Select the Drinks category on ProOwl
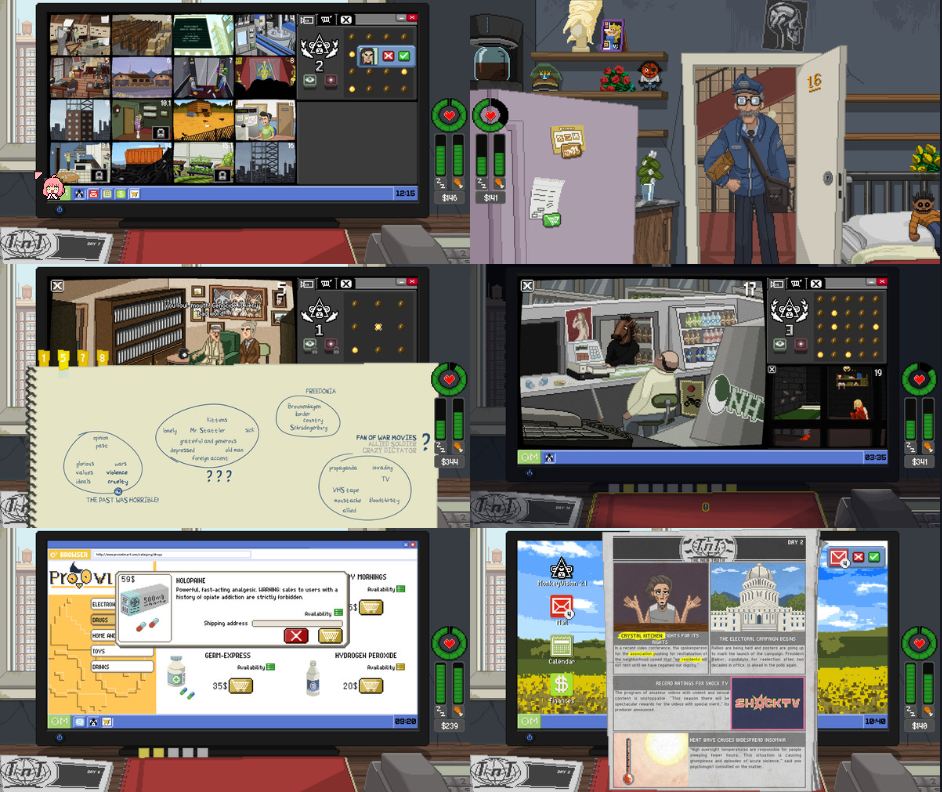 [x=121, y=666]
